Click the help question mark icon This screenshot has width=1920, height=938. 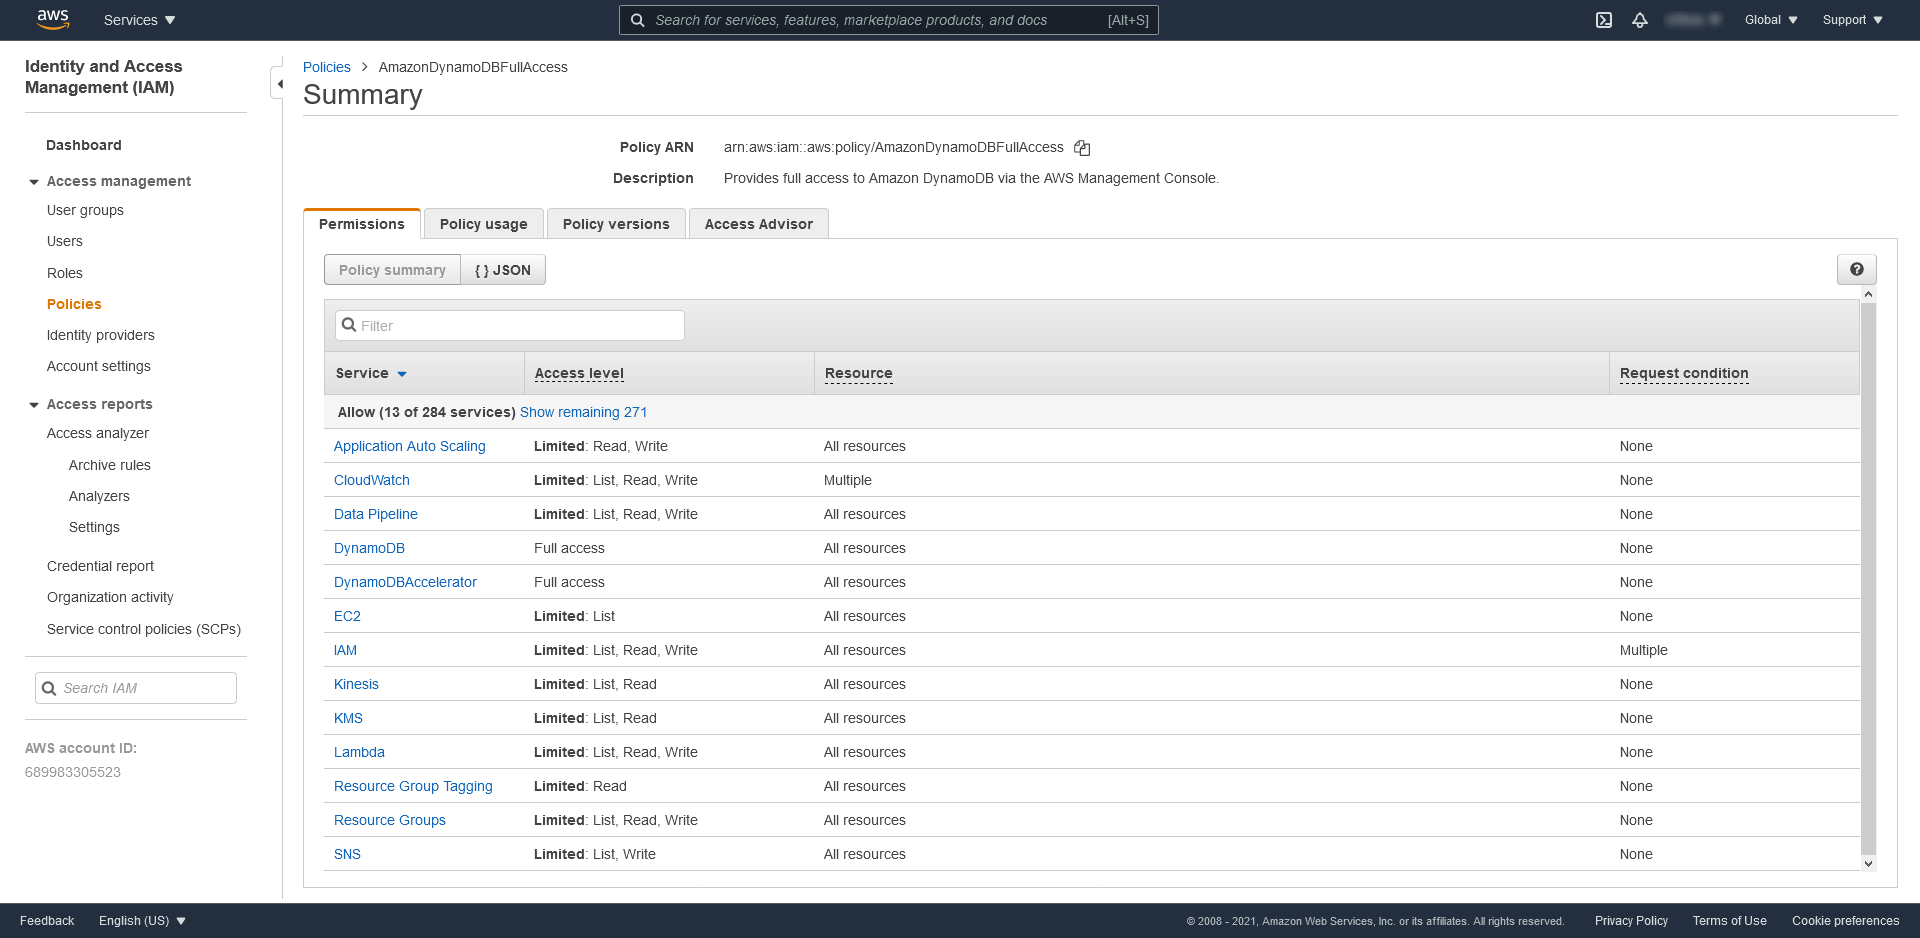coord(1857,269)
